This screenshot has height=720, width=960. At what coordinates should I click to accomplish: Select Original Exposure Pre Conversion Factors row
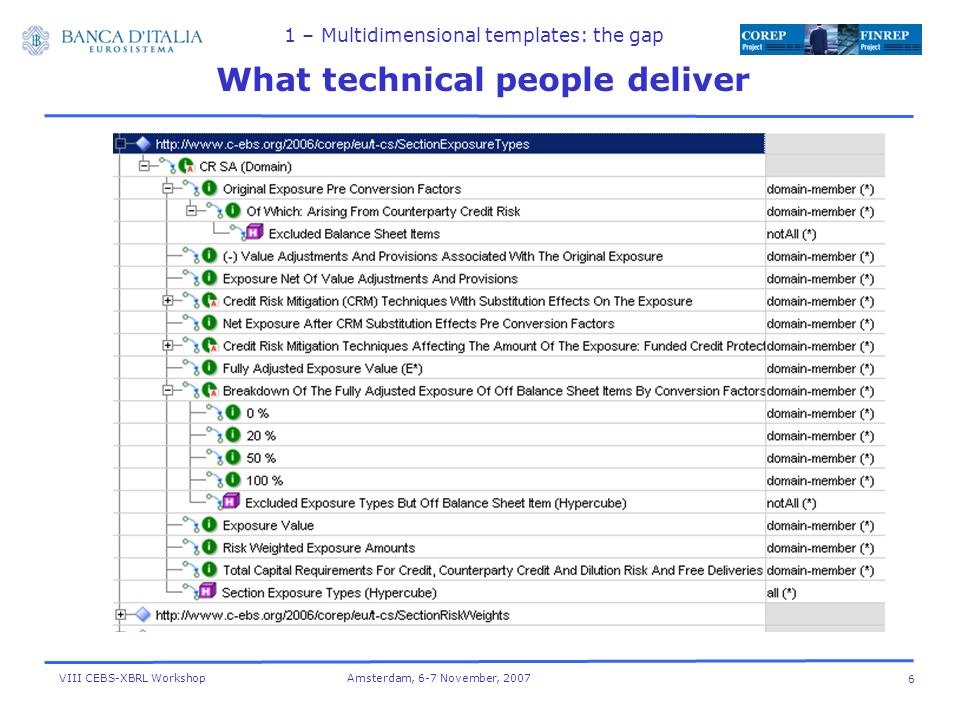342,189
